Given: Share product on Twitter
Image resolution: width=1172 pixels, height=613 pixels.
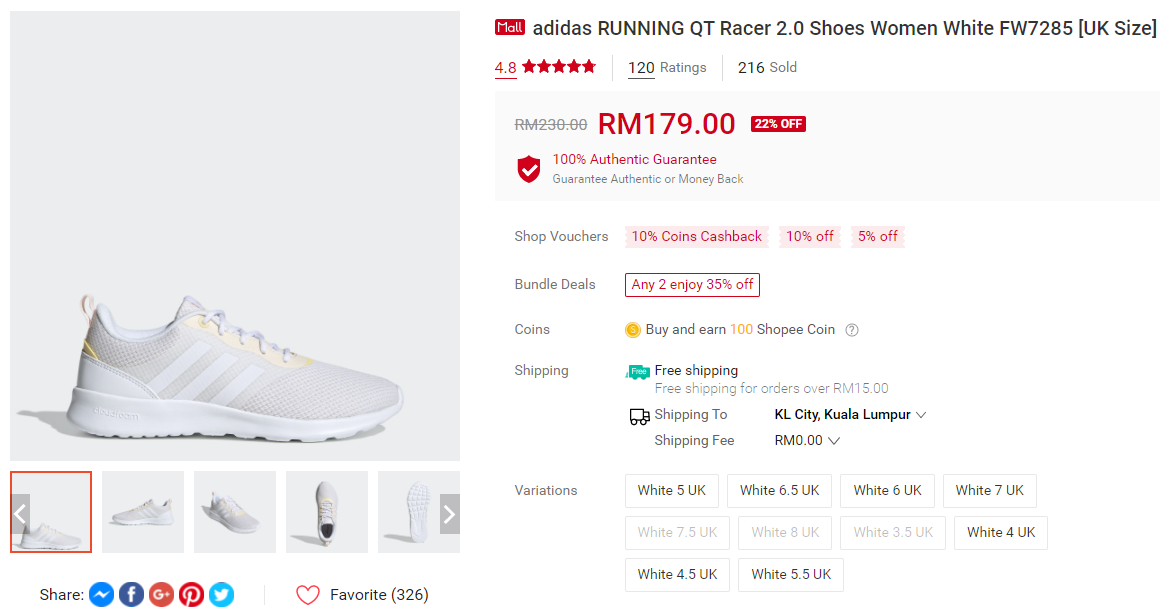Looking at the screenshot, I should (221, 595).
